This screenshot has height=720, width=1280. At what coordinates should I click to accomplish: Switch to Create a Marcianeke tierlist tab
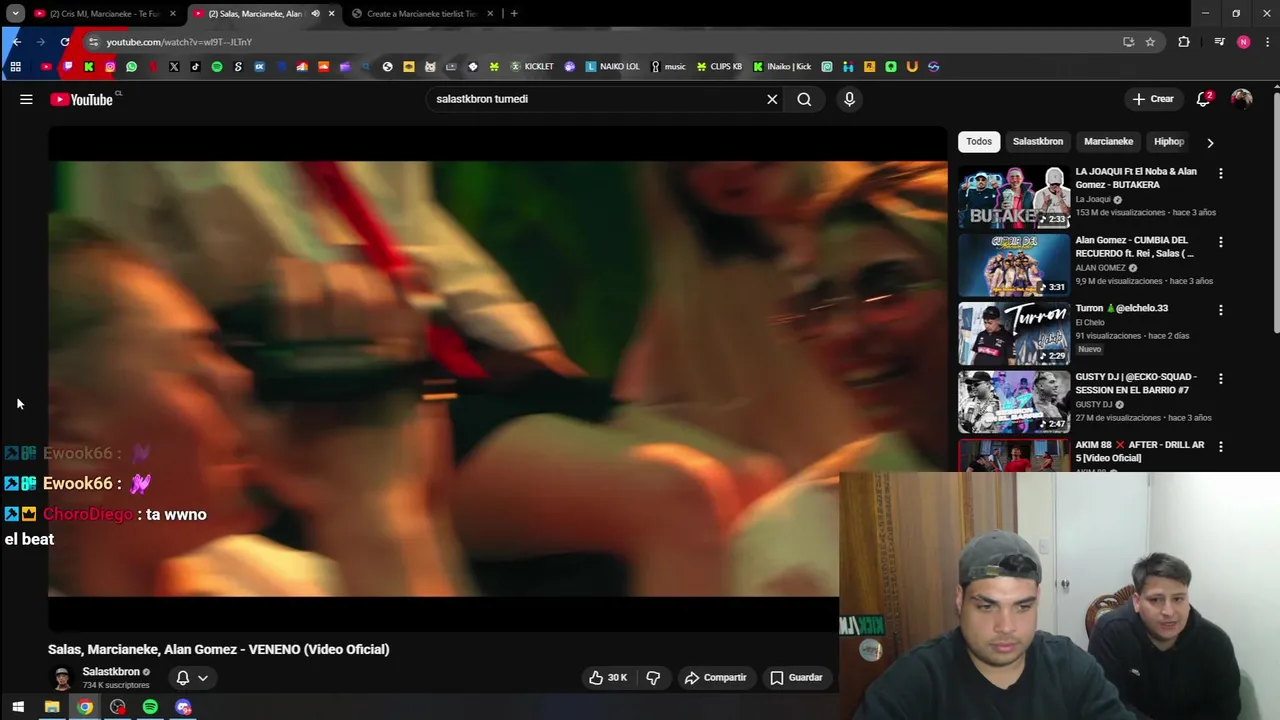[x=422, y=14]
